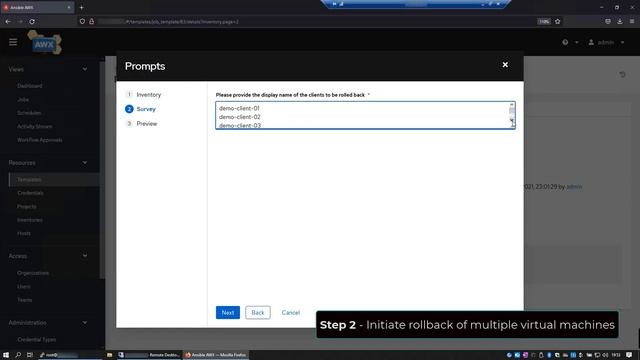640x360 pixels.
Task: Open Credentials in the sidebar
Action: click(x=30, y=193)
